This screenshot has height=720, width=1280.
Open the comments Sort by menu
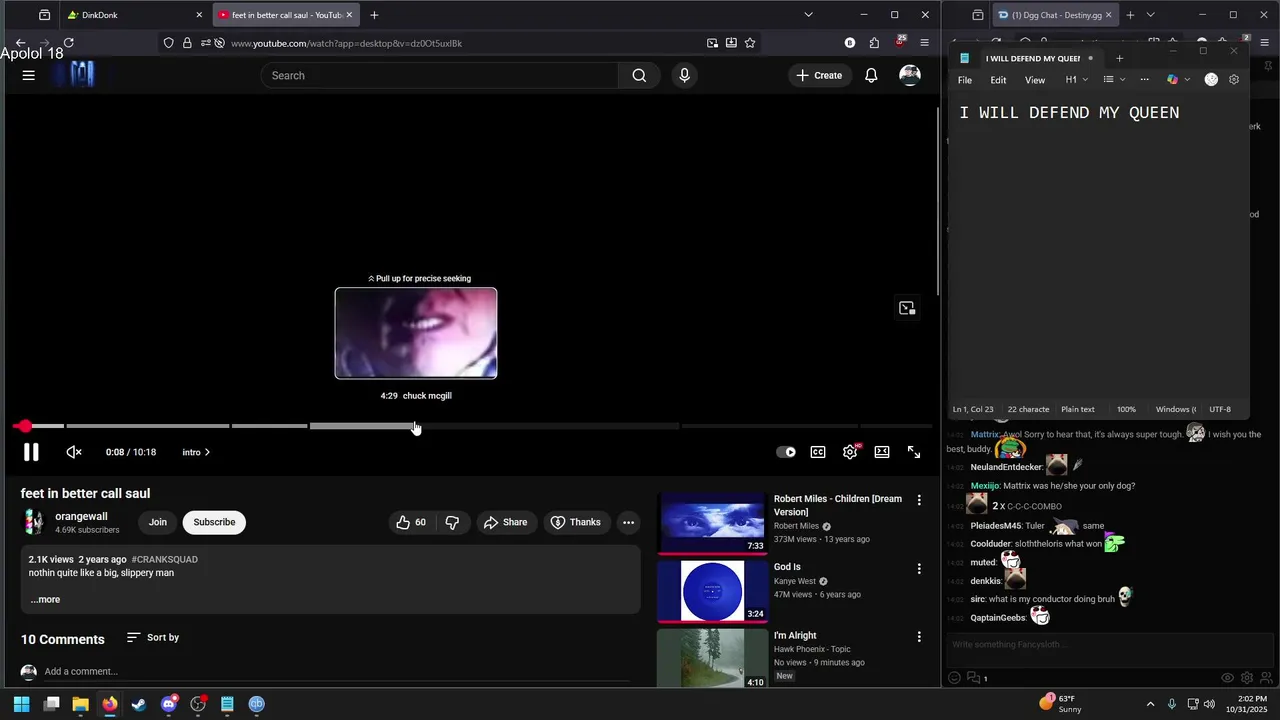click(153, 637)
